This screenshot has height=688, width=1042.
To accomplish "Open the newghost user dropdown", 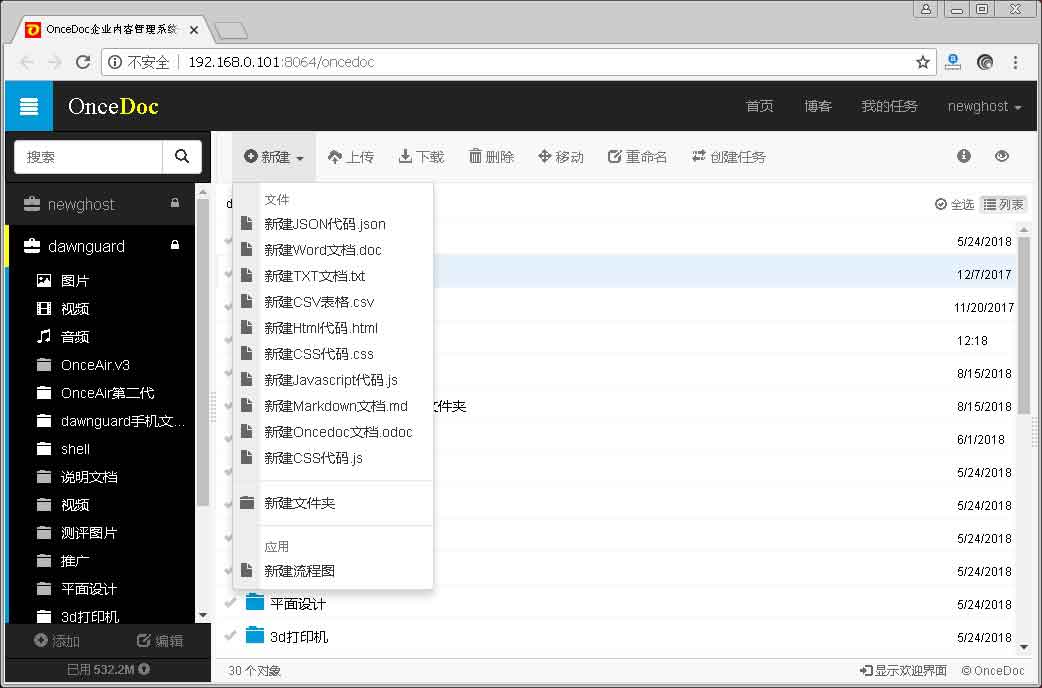I will [984, 106].
